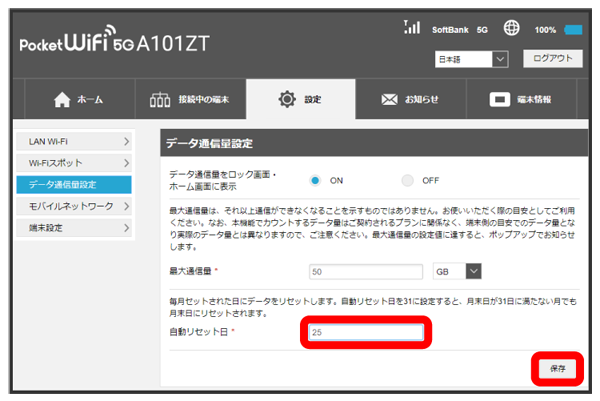Expand the LAN Wi-Fi sidebar item
600x401 pixels.
click(73, 140)
